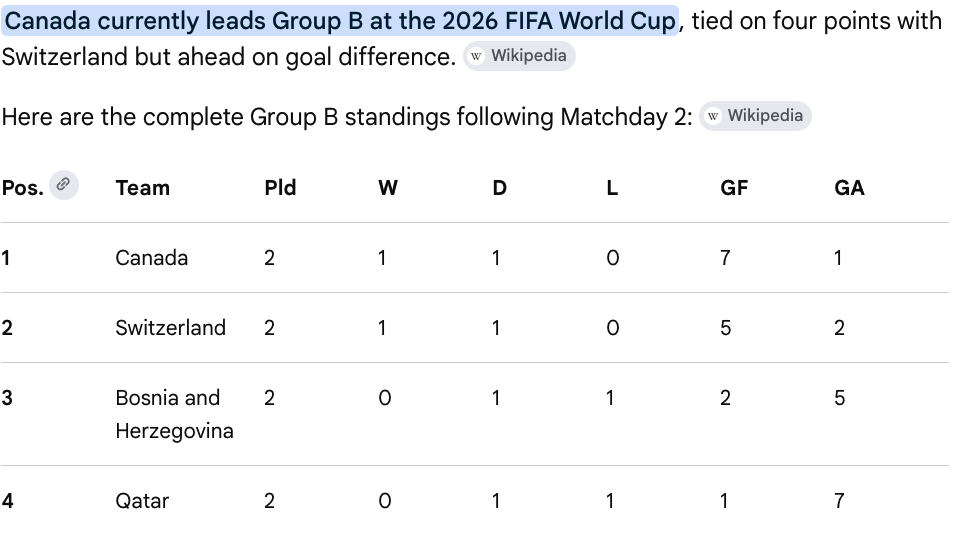Viewport: 954px width, 533px height.
Task: Click the Pld column header
Action: coord(280,188)
